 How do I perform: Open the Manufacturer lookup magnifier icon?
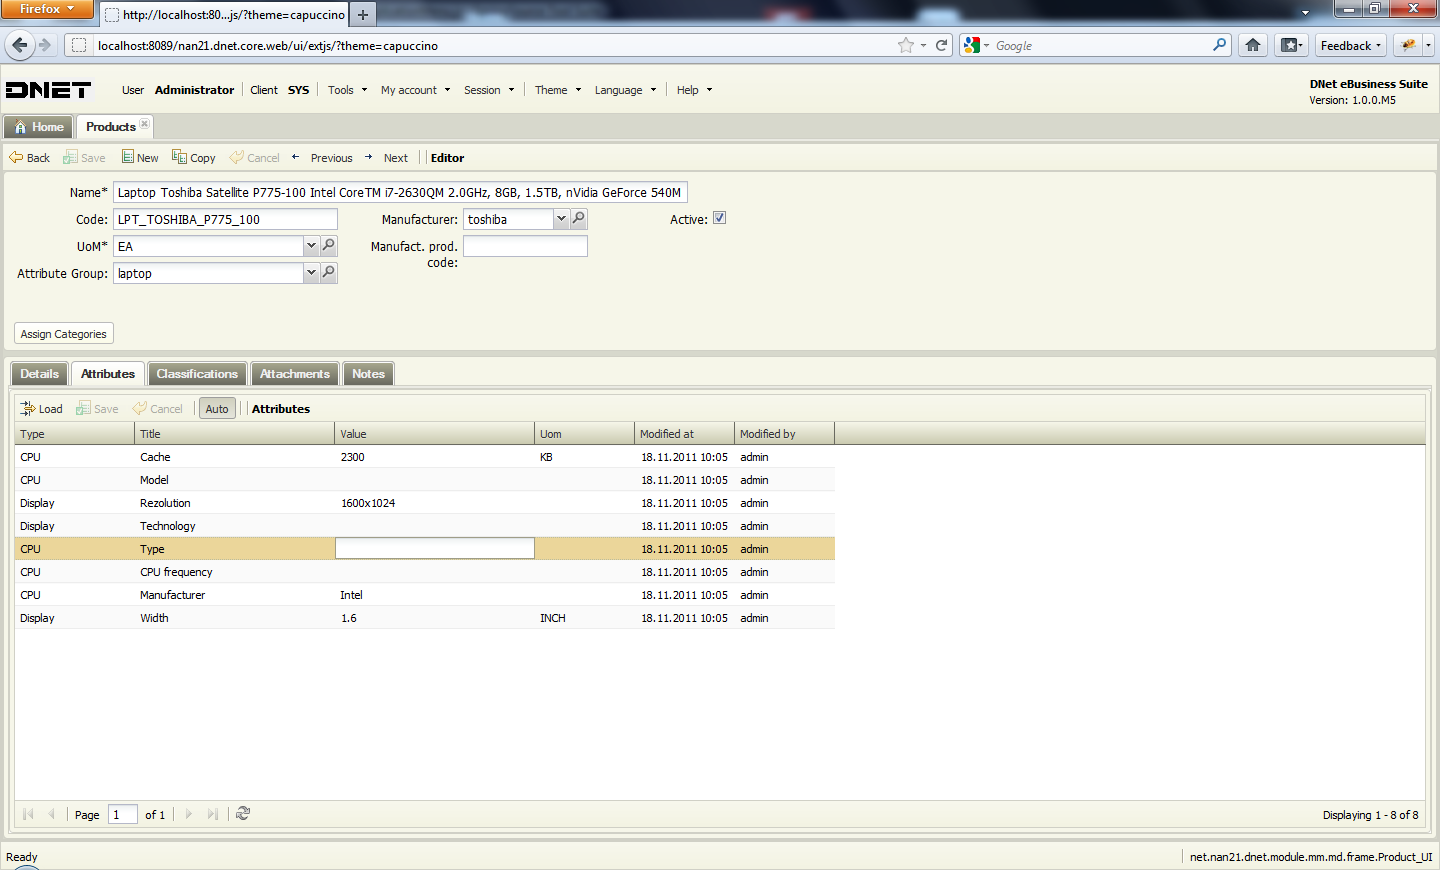click(x=578, y=218)
